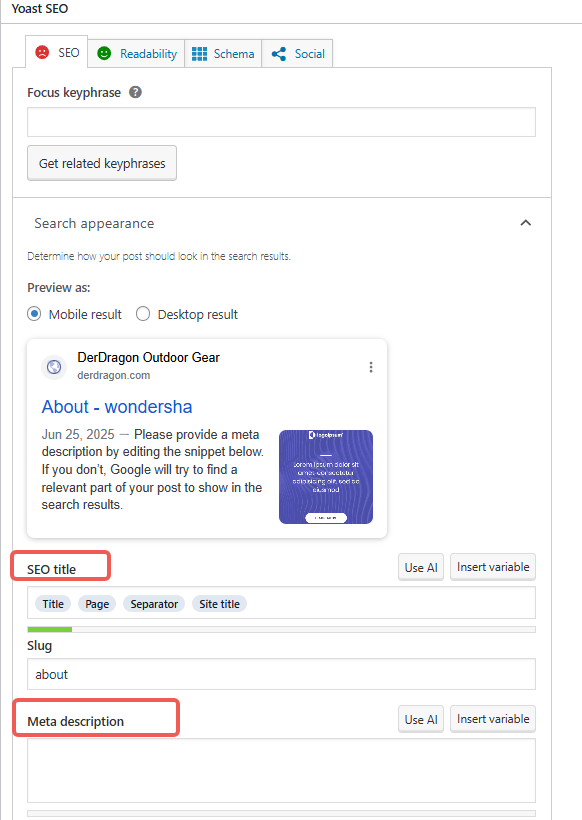Click the Focus keyphrase help question-mark icon
This screenshot has height=820, width=582.
click(x=135, y=93)
